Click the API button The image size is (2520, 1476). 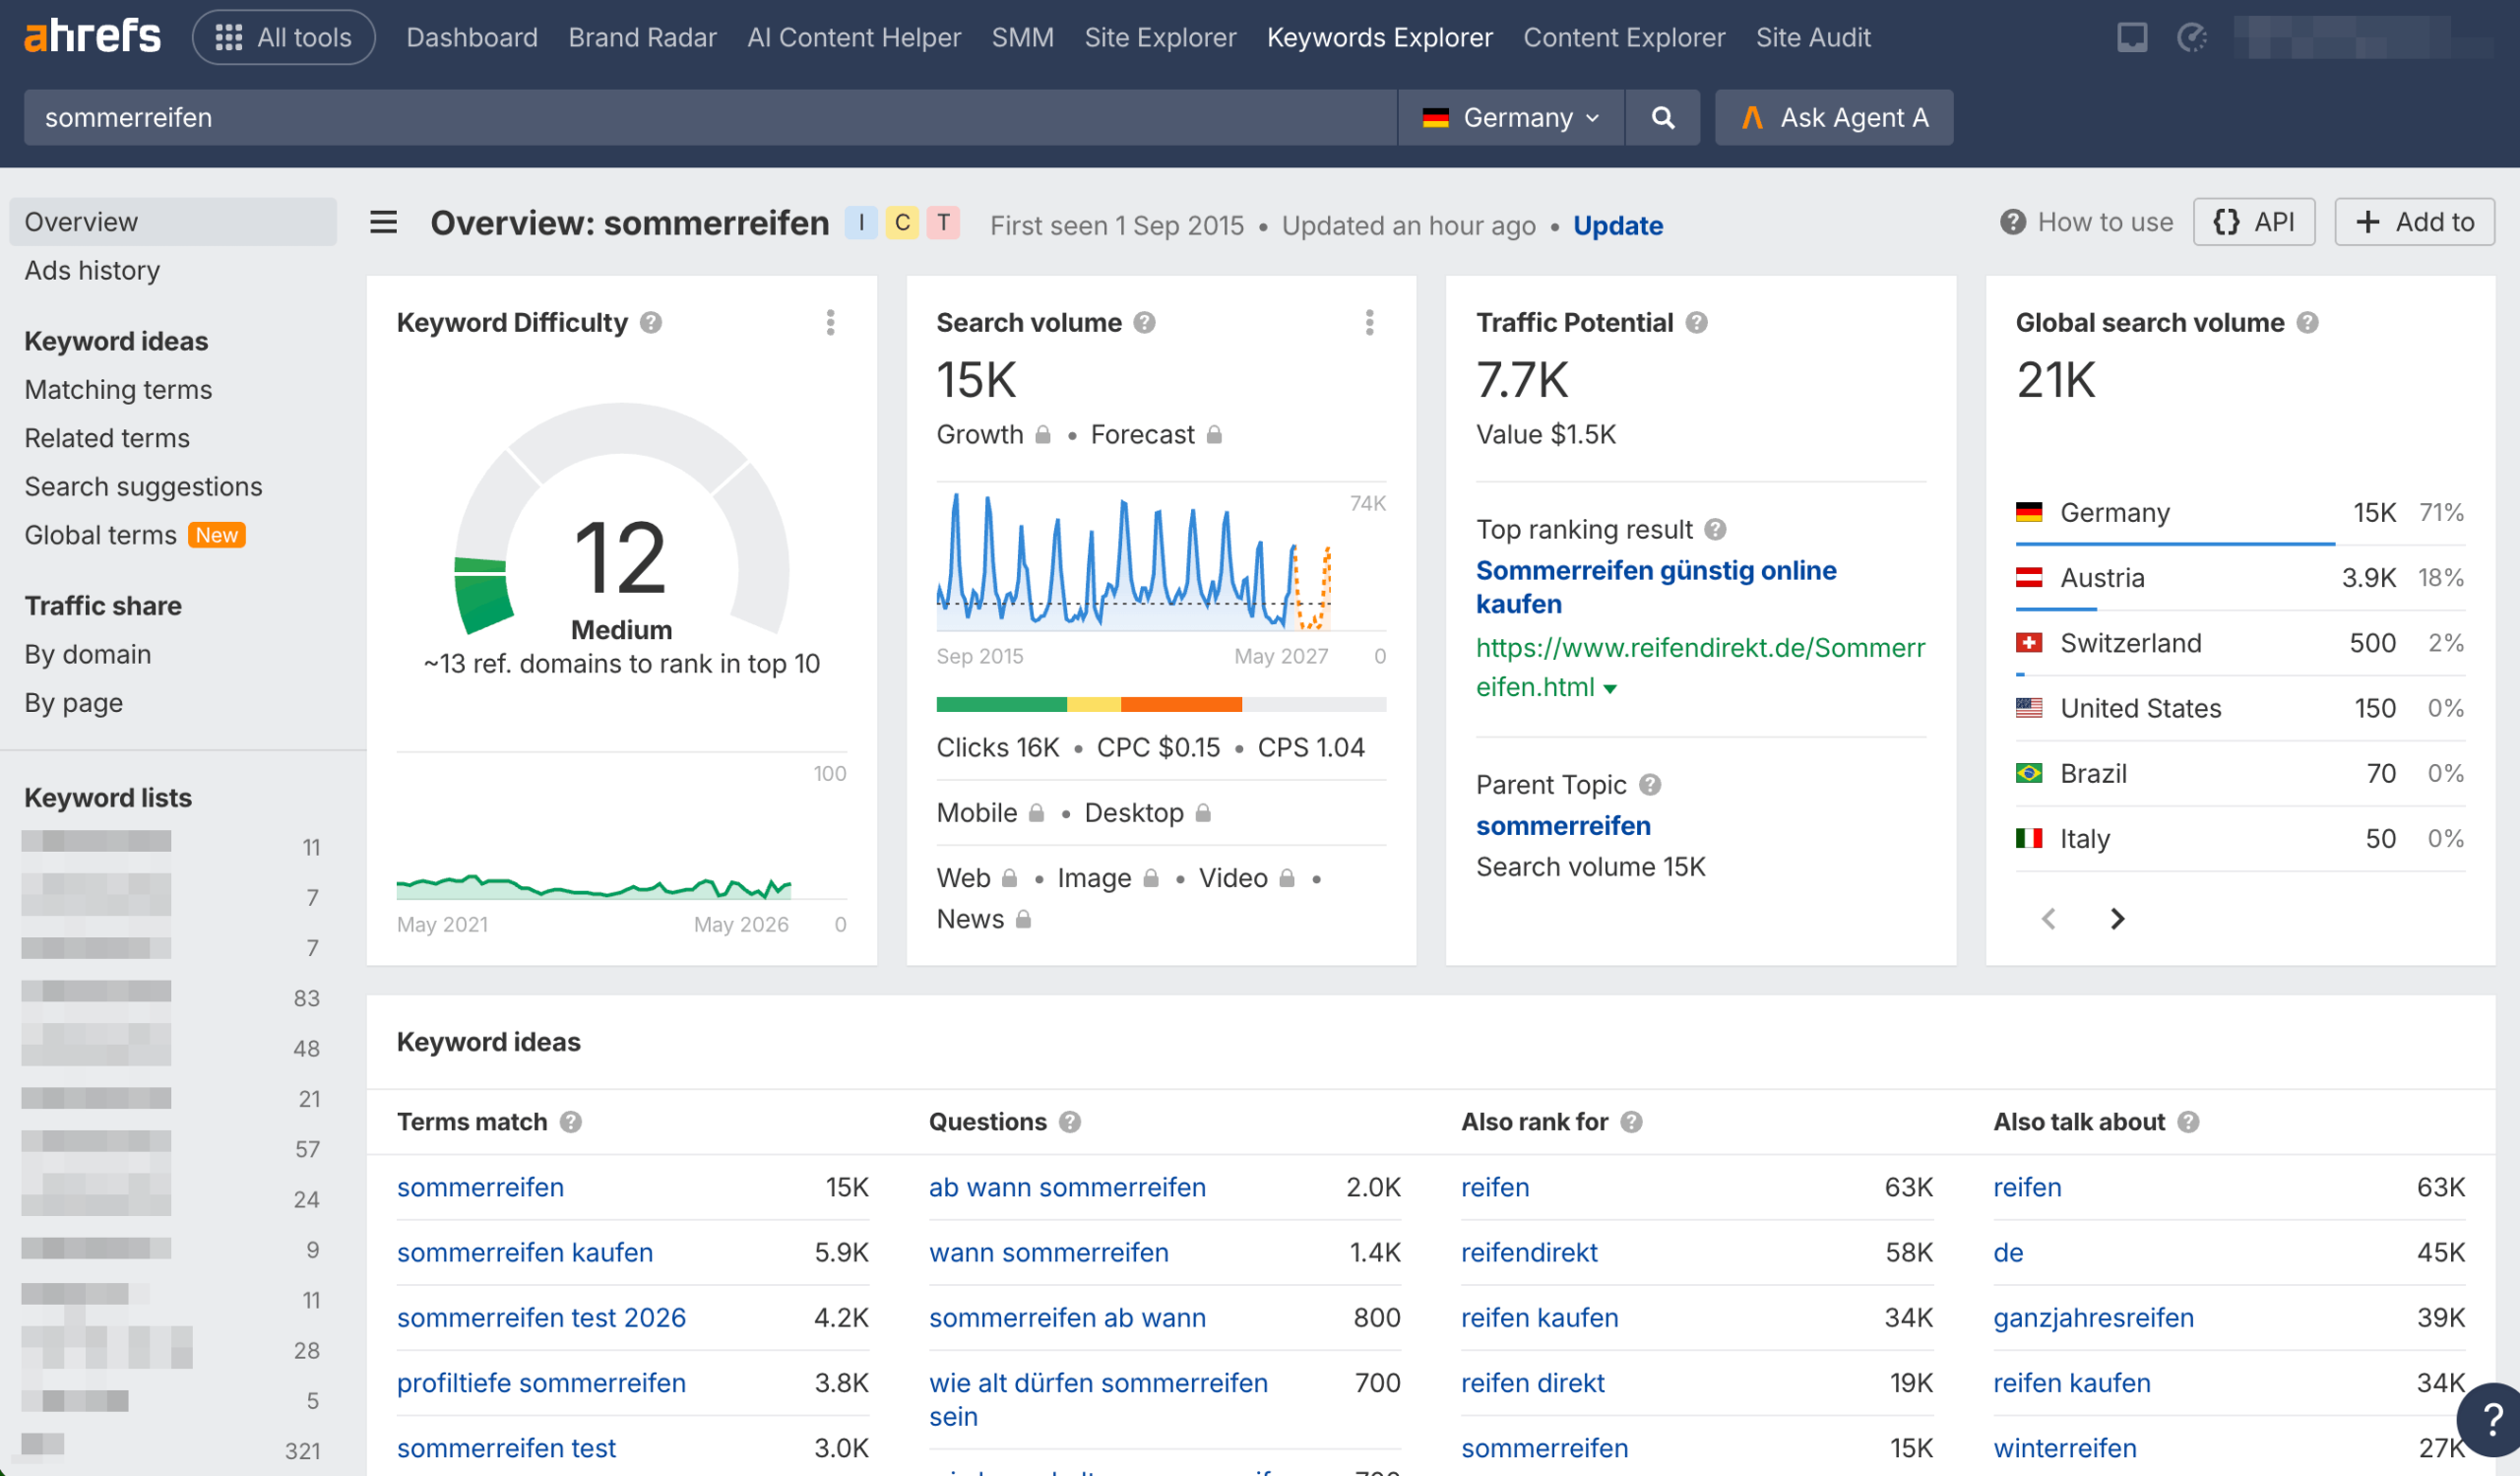[2254, 222]
